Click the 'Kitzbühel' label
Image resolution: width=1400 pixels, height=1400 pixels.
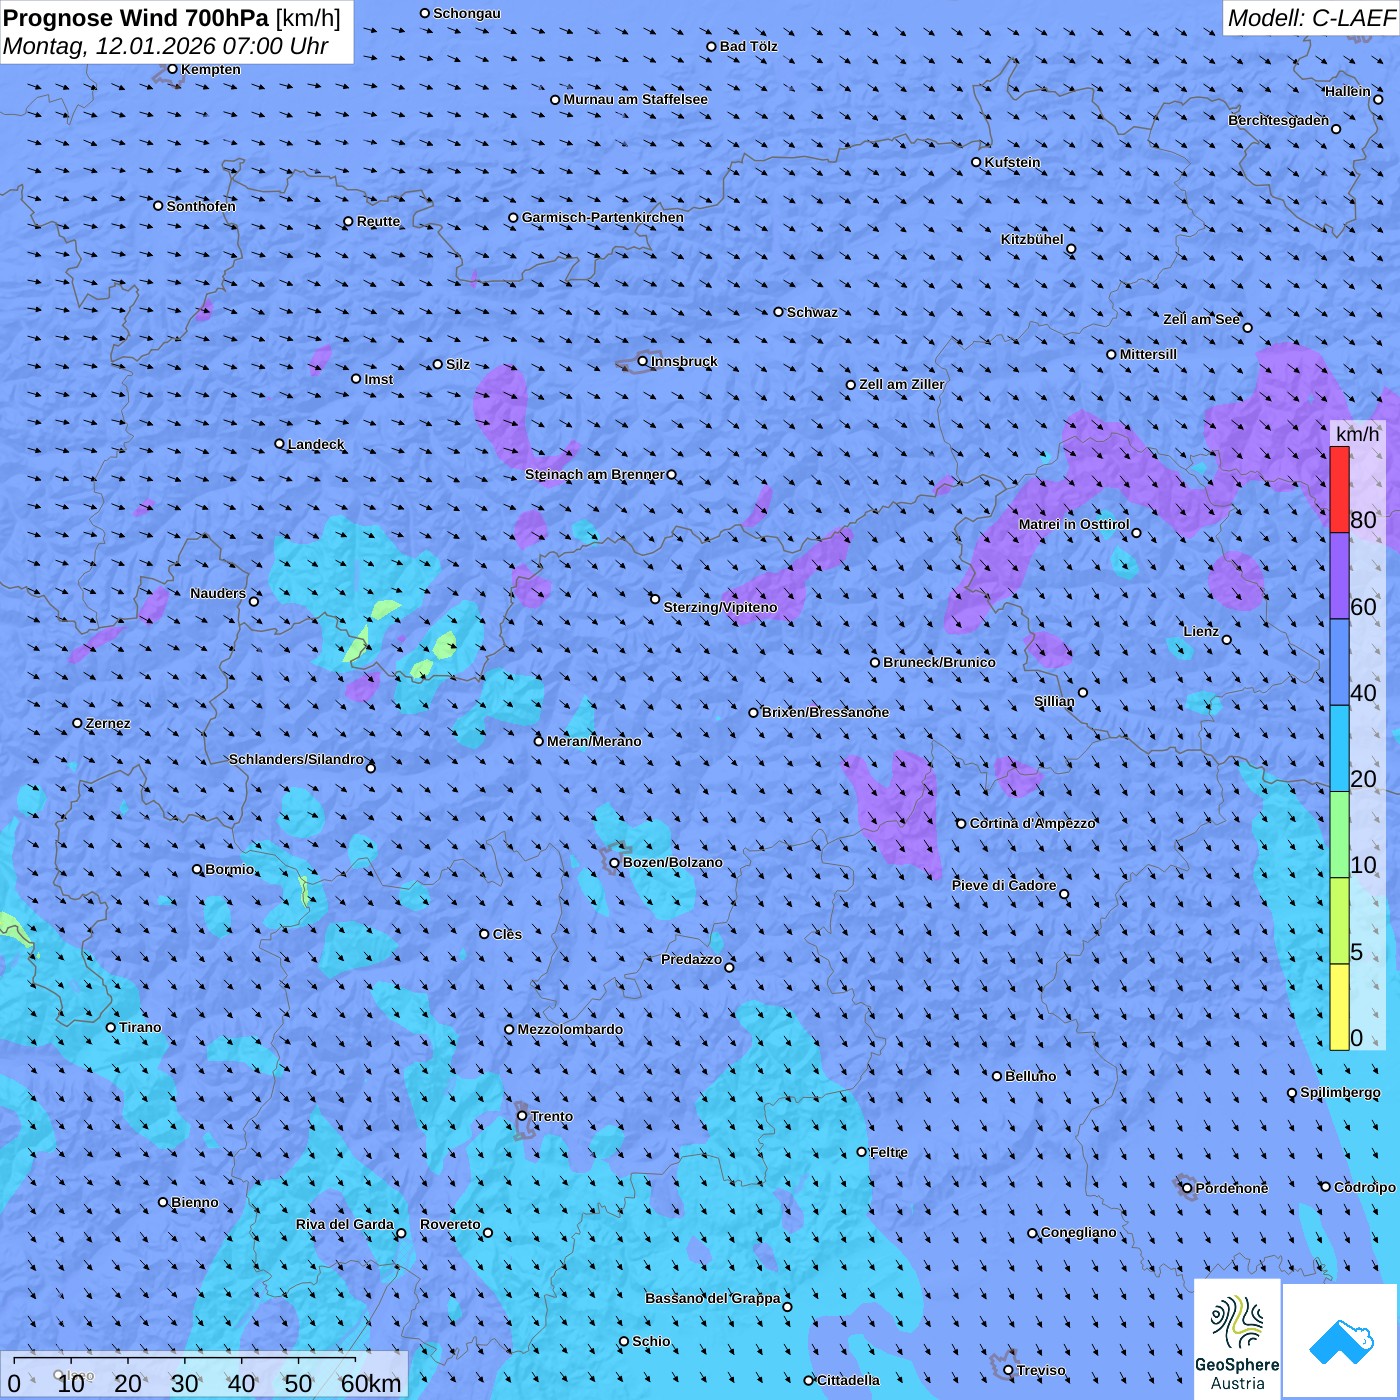pyautogui.click(x=1032, y=239)
